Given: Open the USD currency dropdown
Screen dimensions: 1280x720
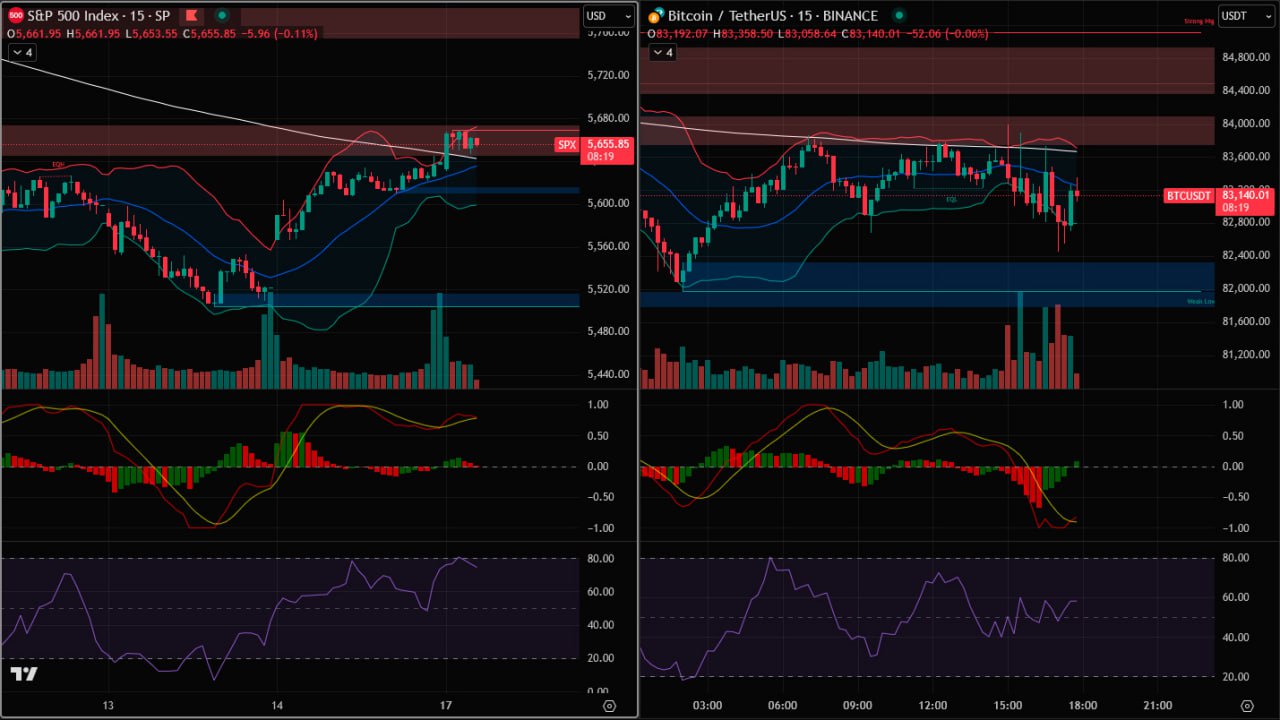Looking at the screenshot, I should pos(609,16).
